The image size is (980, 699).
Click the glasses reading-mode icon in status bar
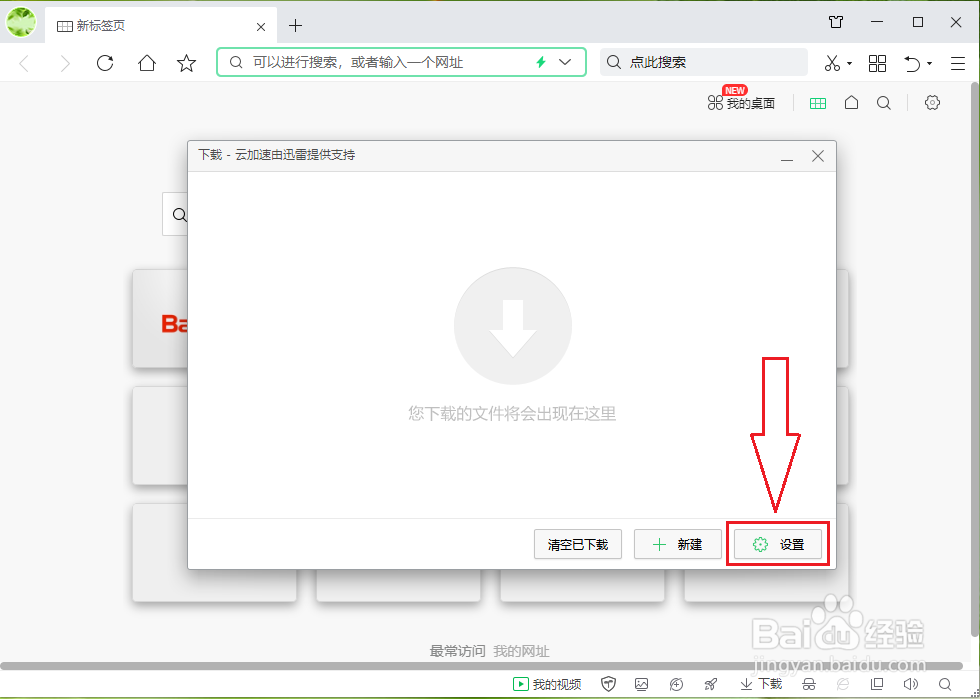pos(809,683)
